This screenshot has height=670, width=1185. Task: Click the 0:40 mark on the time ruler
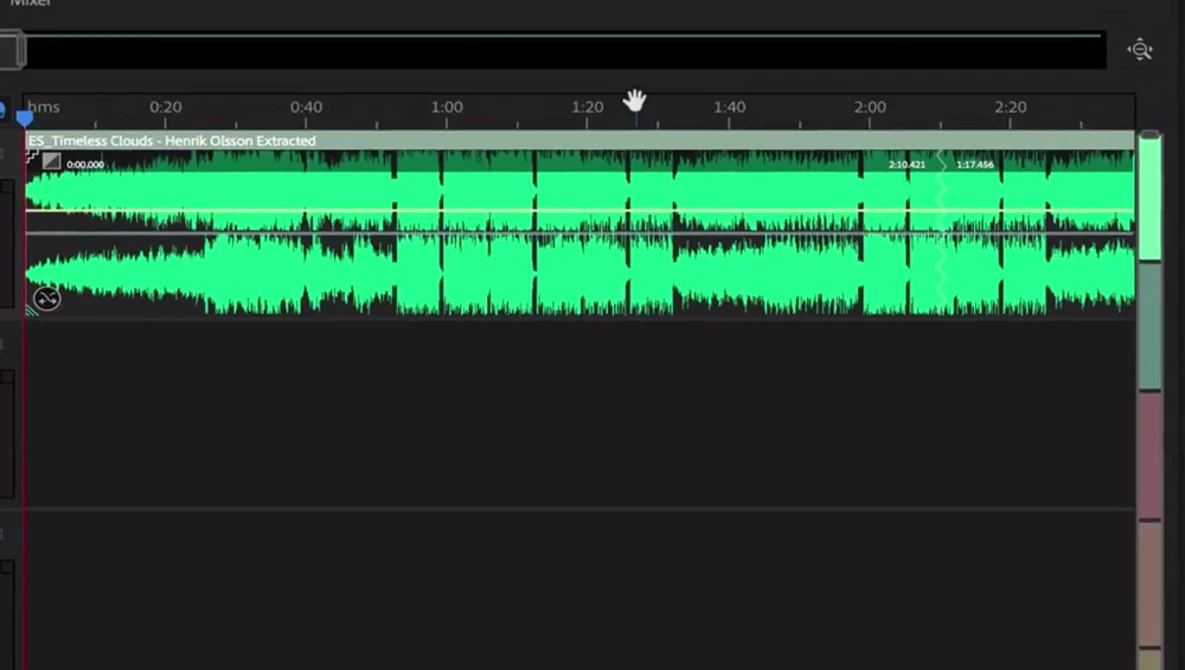306,107
